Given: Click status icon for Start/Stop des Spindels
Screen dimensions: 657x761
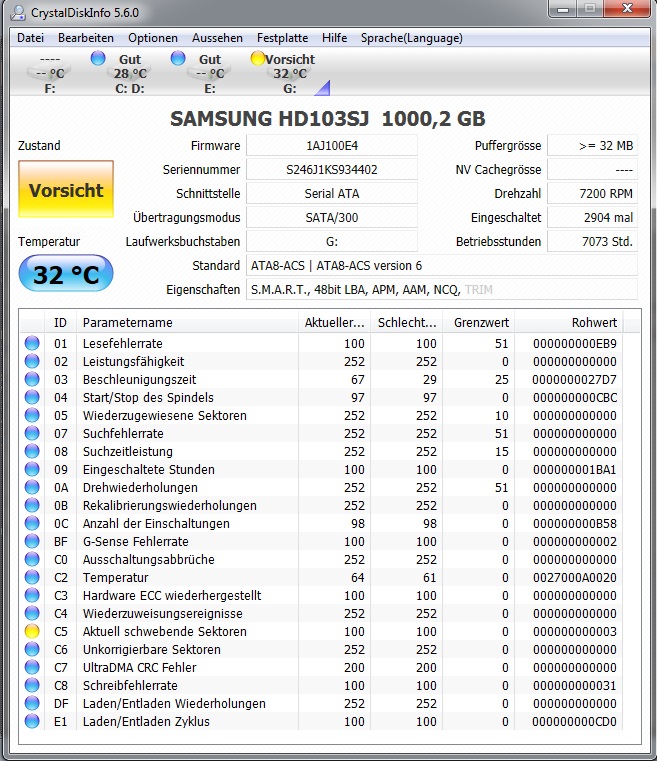Looking at the screenshot, I should click(32, 397).
